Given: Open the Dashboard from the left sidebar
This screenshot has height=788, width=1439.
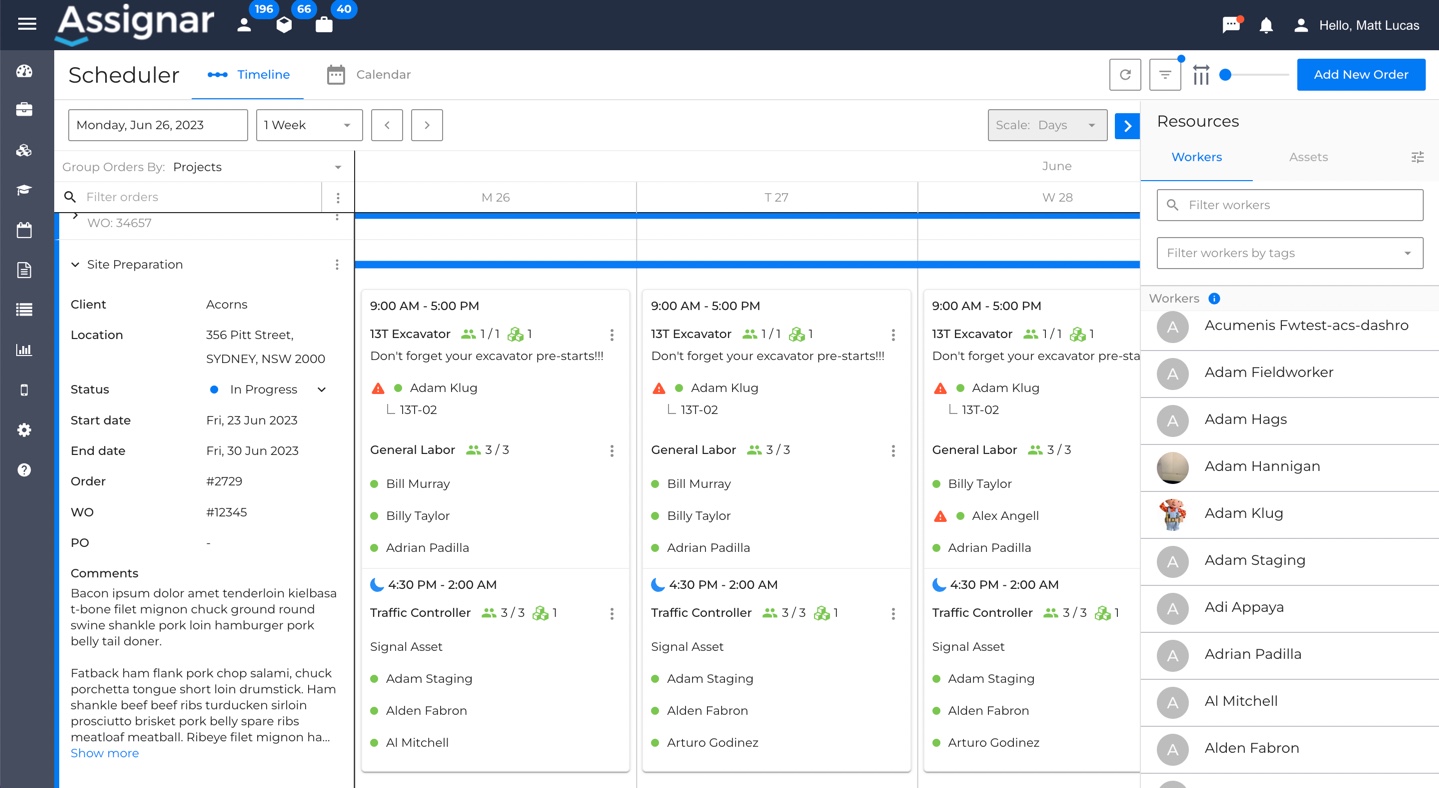Looking at the screenshot, I should pyautogui.click(x=25, y=71).
